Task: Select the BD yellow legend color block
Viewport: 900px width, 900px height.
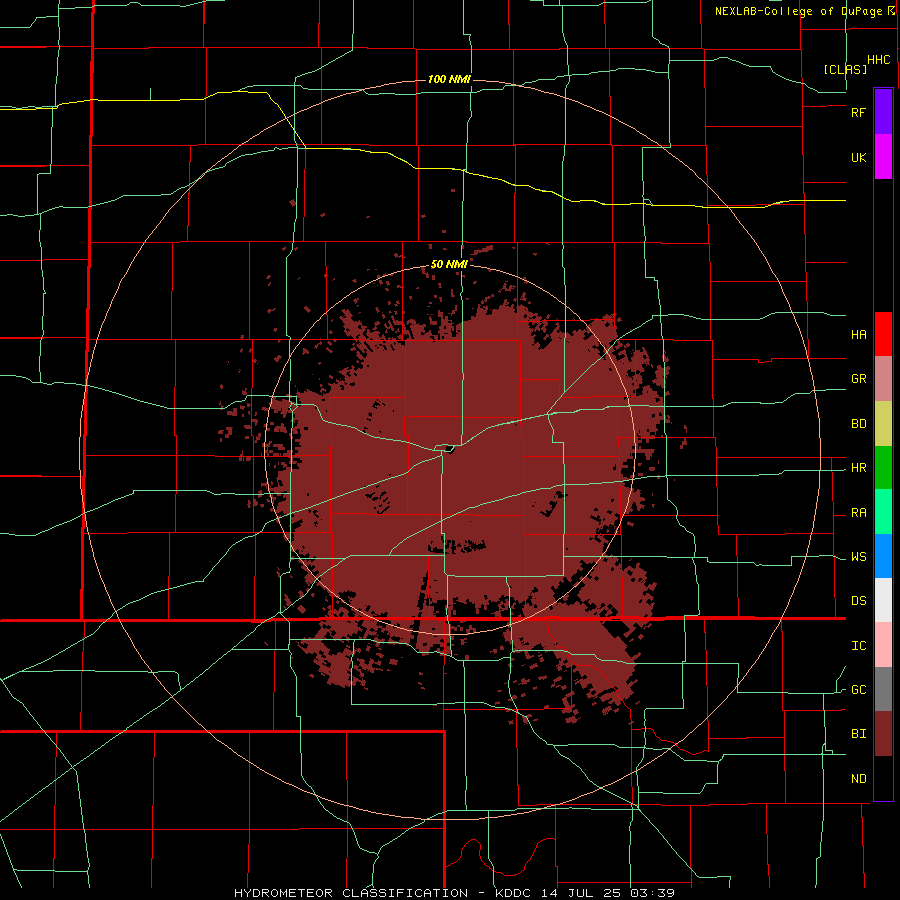Action: 883,424
